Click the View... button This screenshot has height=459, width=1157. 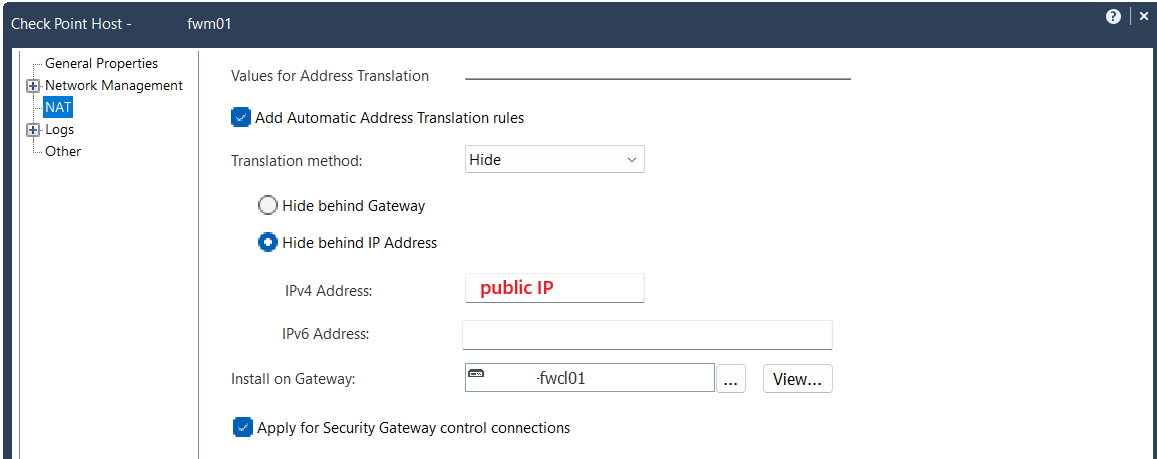[798, 379]
